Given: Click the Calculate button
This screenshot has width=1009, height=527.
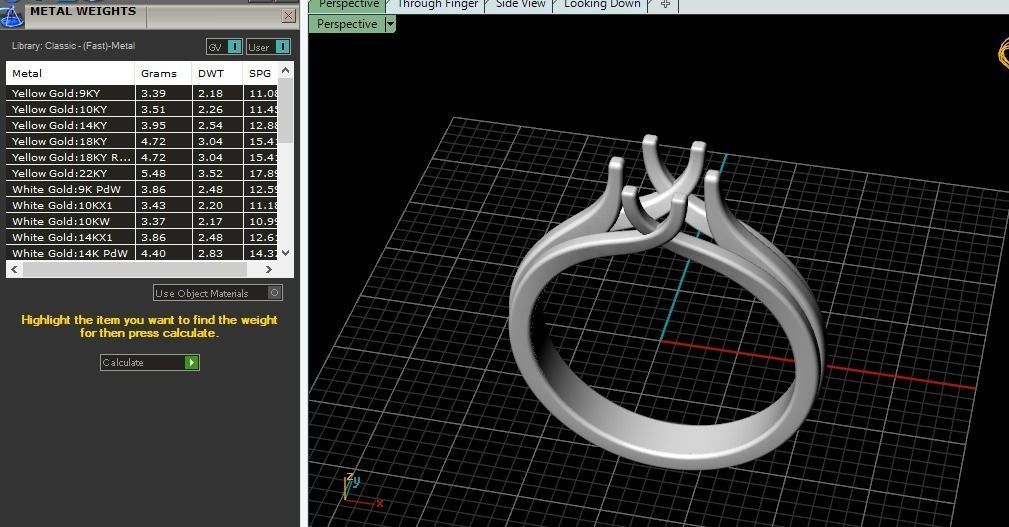Looking at the screenshot, I should pos(149,362).
